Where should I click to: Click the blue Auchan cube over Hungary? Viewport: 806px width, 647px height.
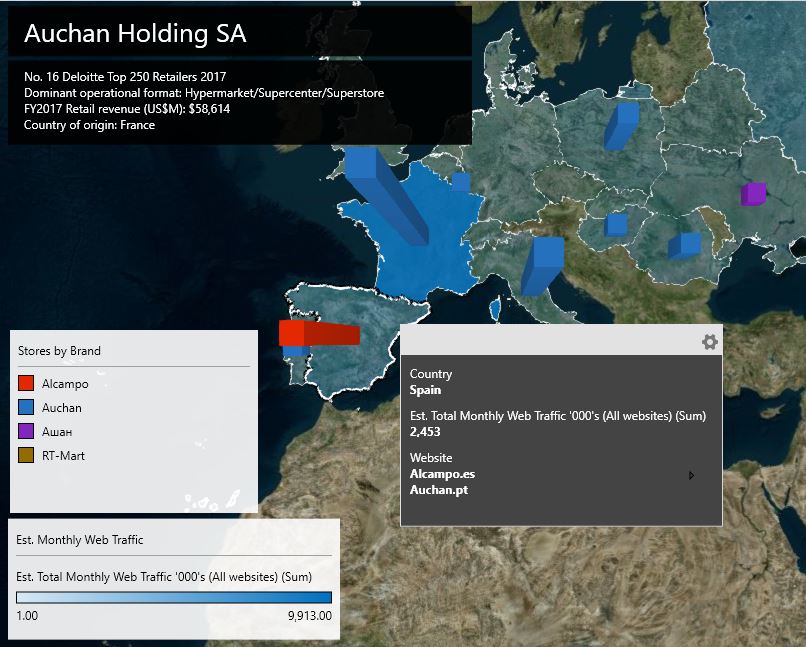click(615, 225)
